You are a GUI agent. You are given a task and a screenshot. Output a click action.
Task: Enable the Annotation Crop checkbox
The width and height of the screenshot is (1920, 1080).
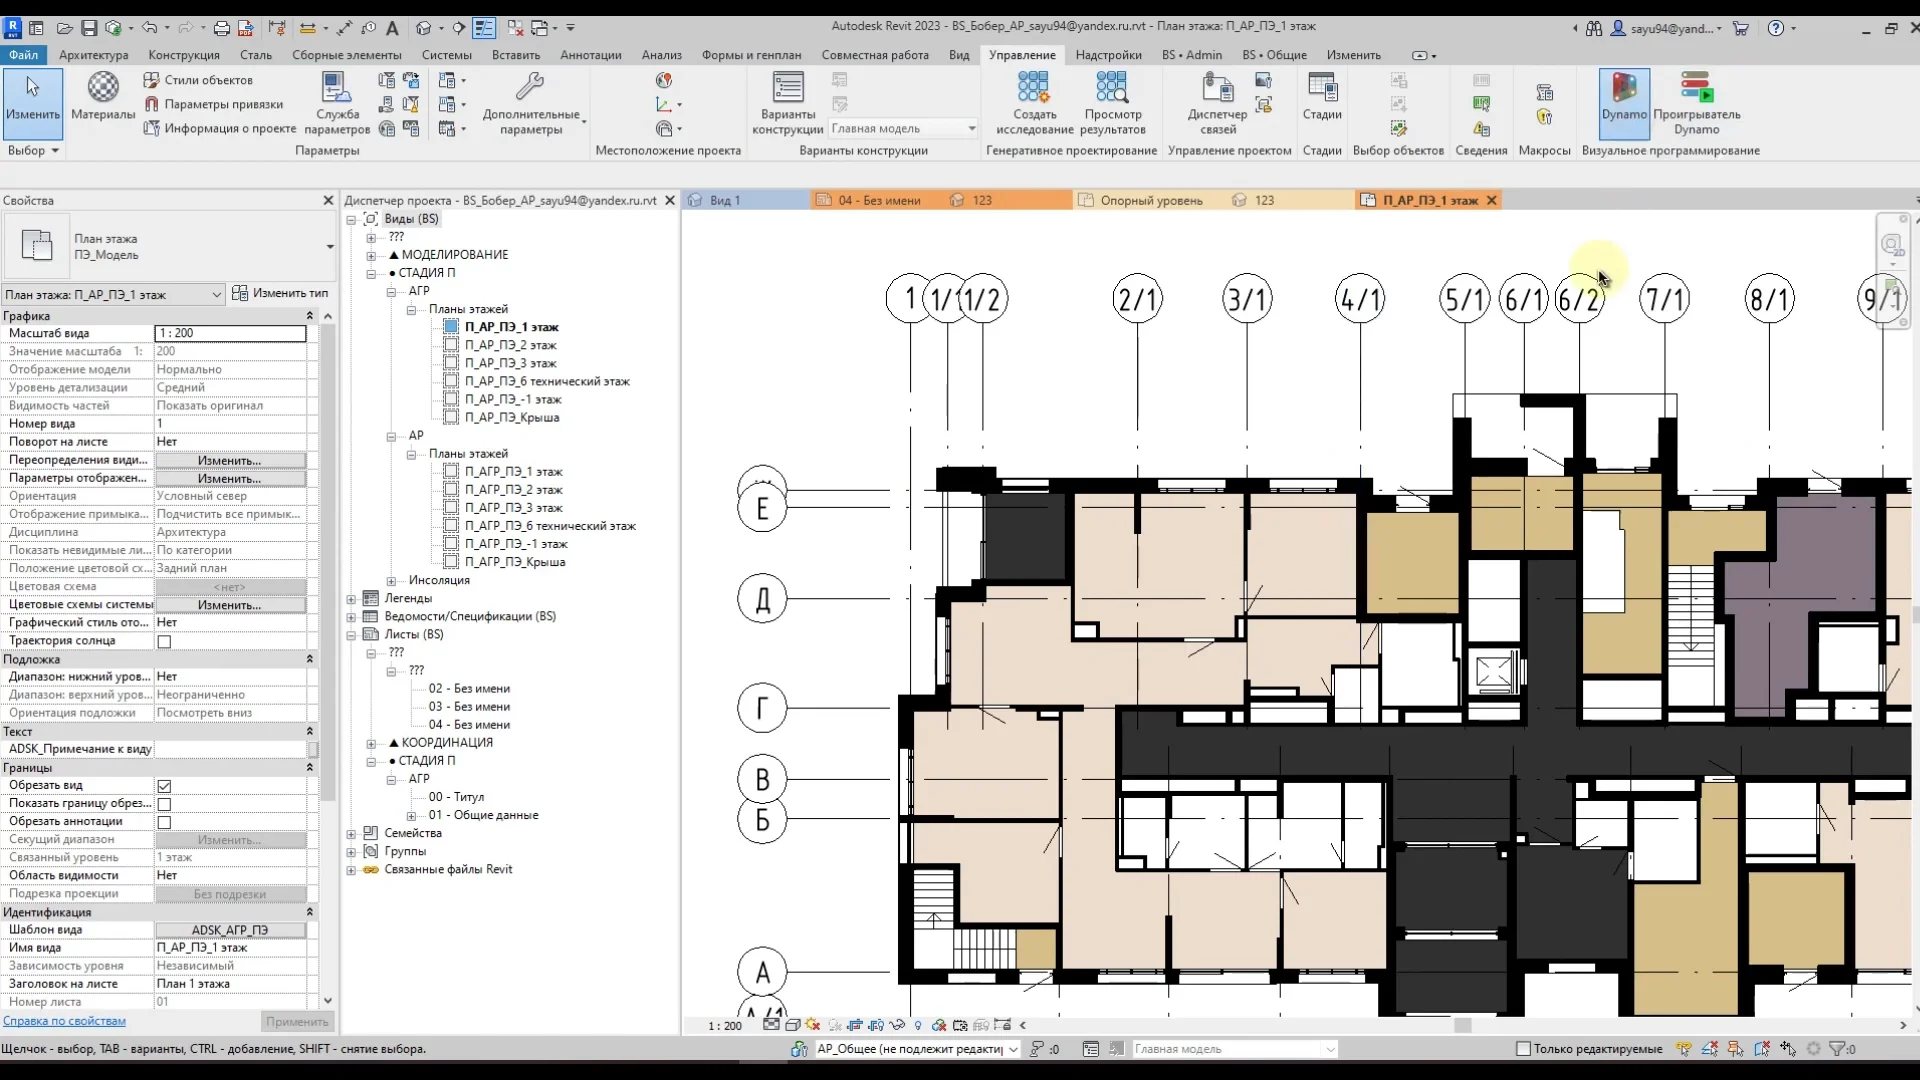pos(164,822)
